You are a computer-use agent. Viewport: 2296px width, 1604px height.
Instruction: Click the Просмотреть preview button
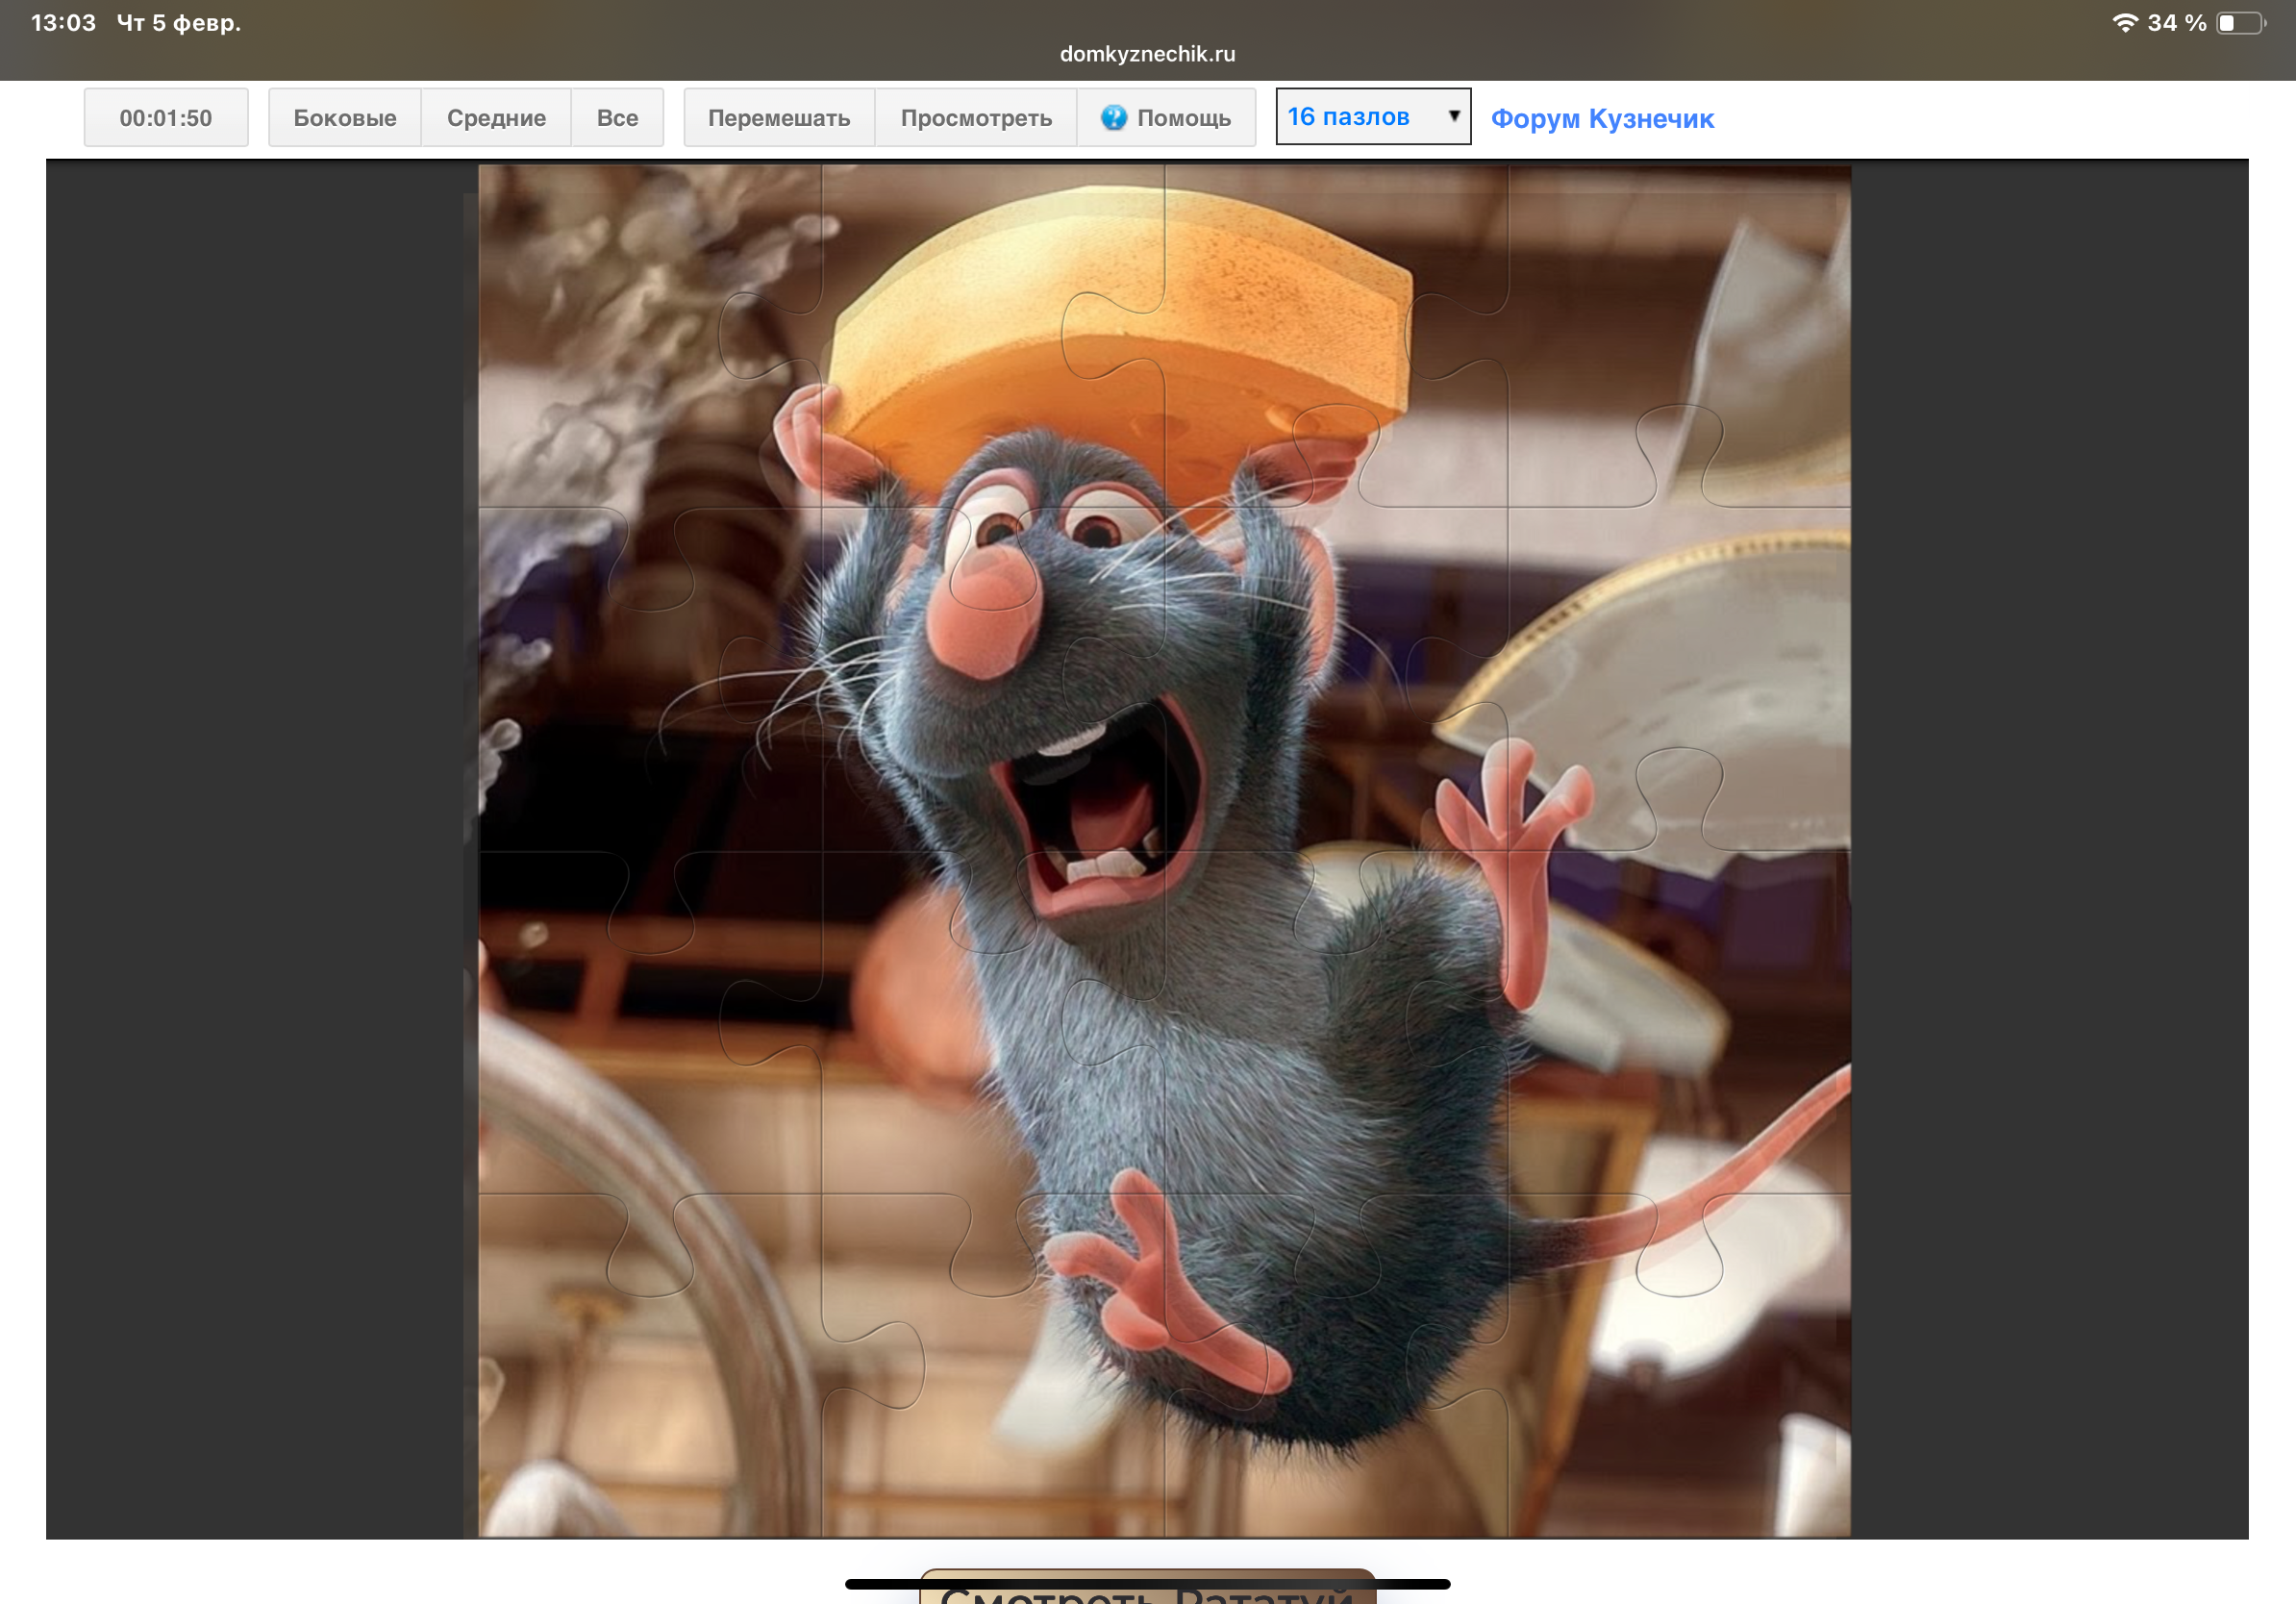(x=975, y=118)
